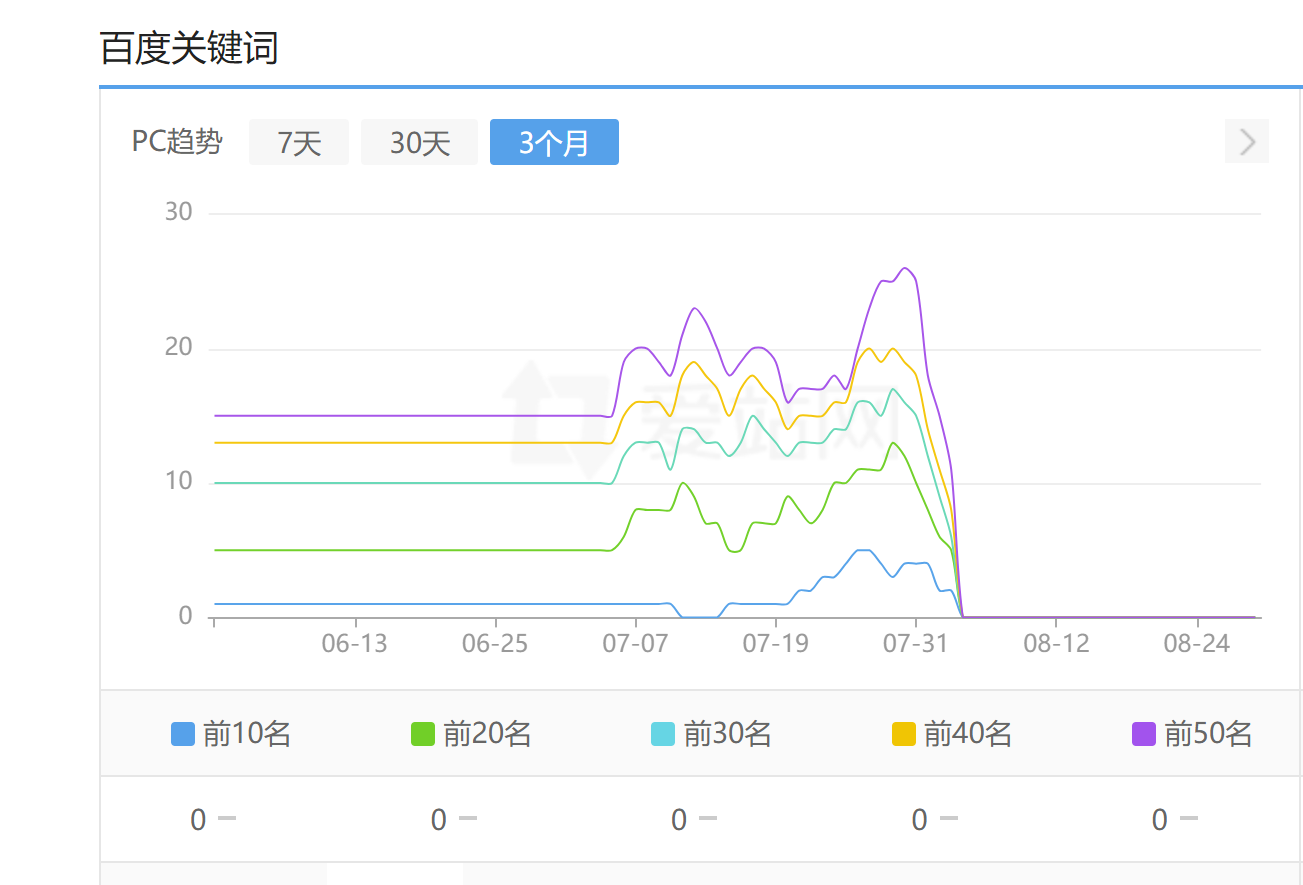Click the yellow 前40名 color swatch
1303x885 pixels.
904,734
